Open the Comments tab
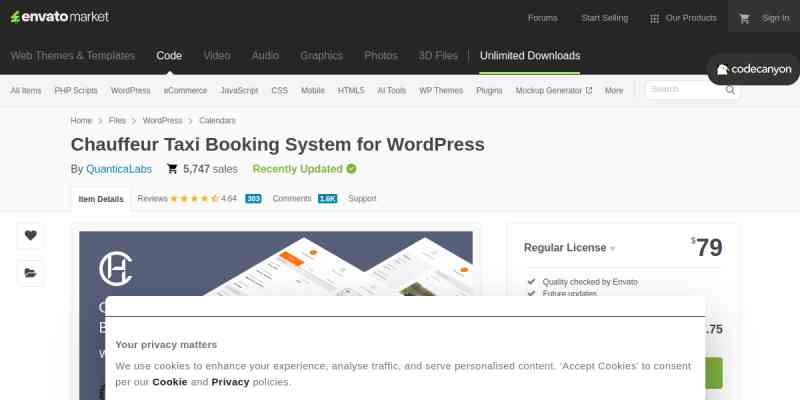The height and width of the screenshot is (400, 800). tap(305, 198)
